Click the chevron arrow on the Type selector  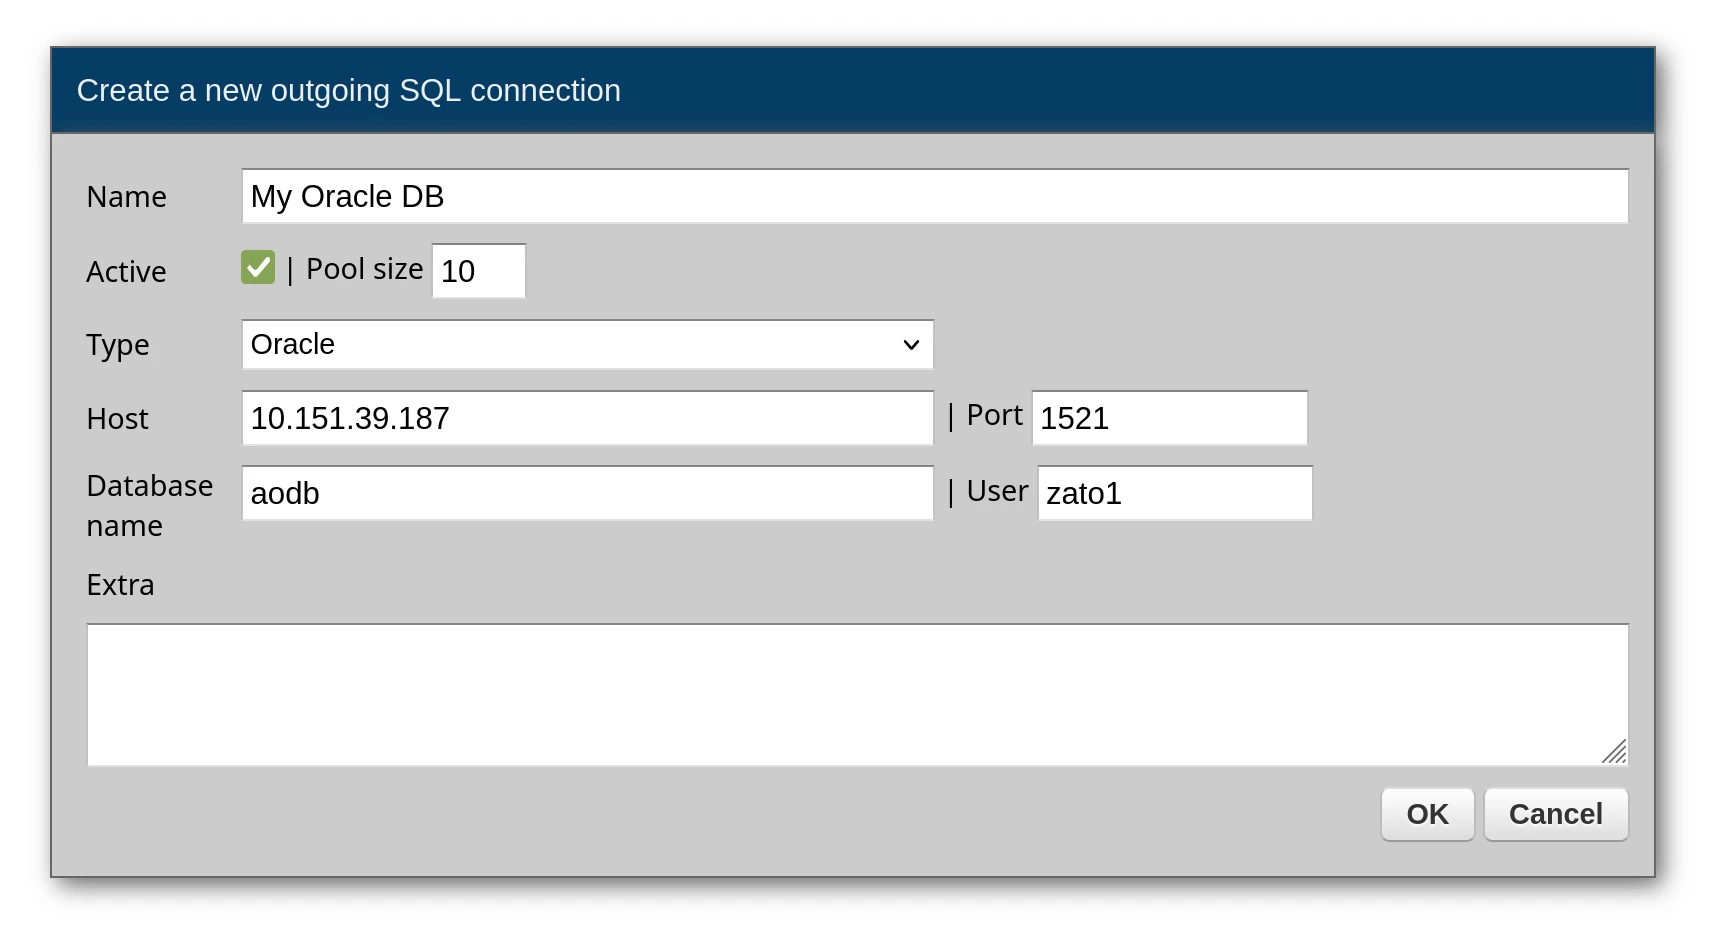[x=911, y=345]
